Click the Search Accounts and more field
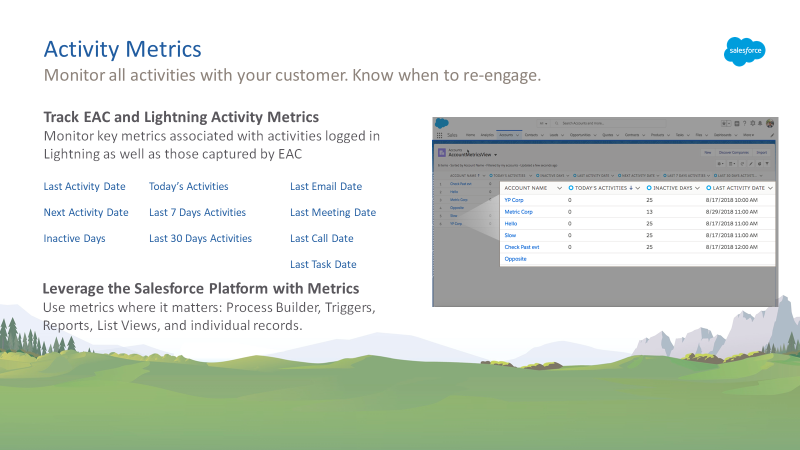 tap(609, 123)
